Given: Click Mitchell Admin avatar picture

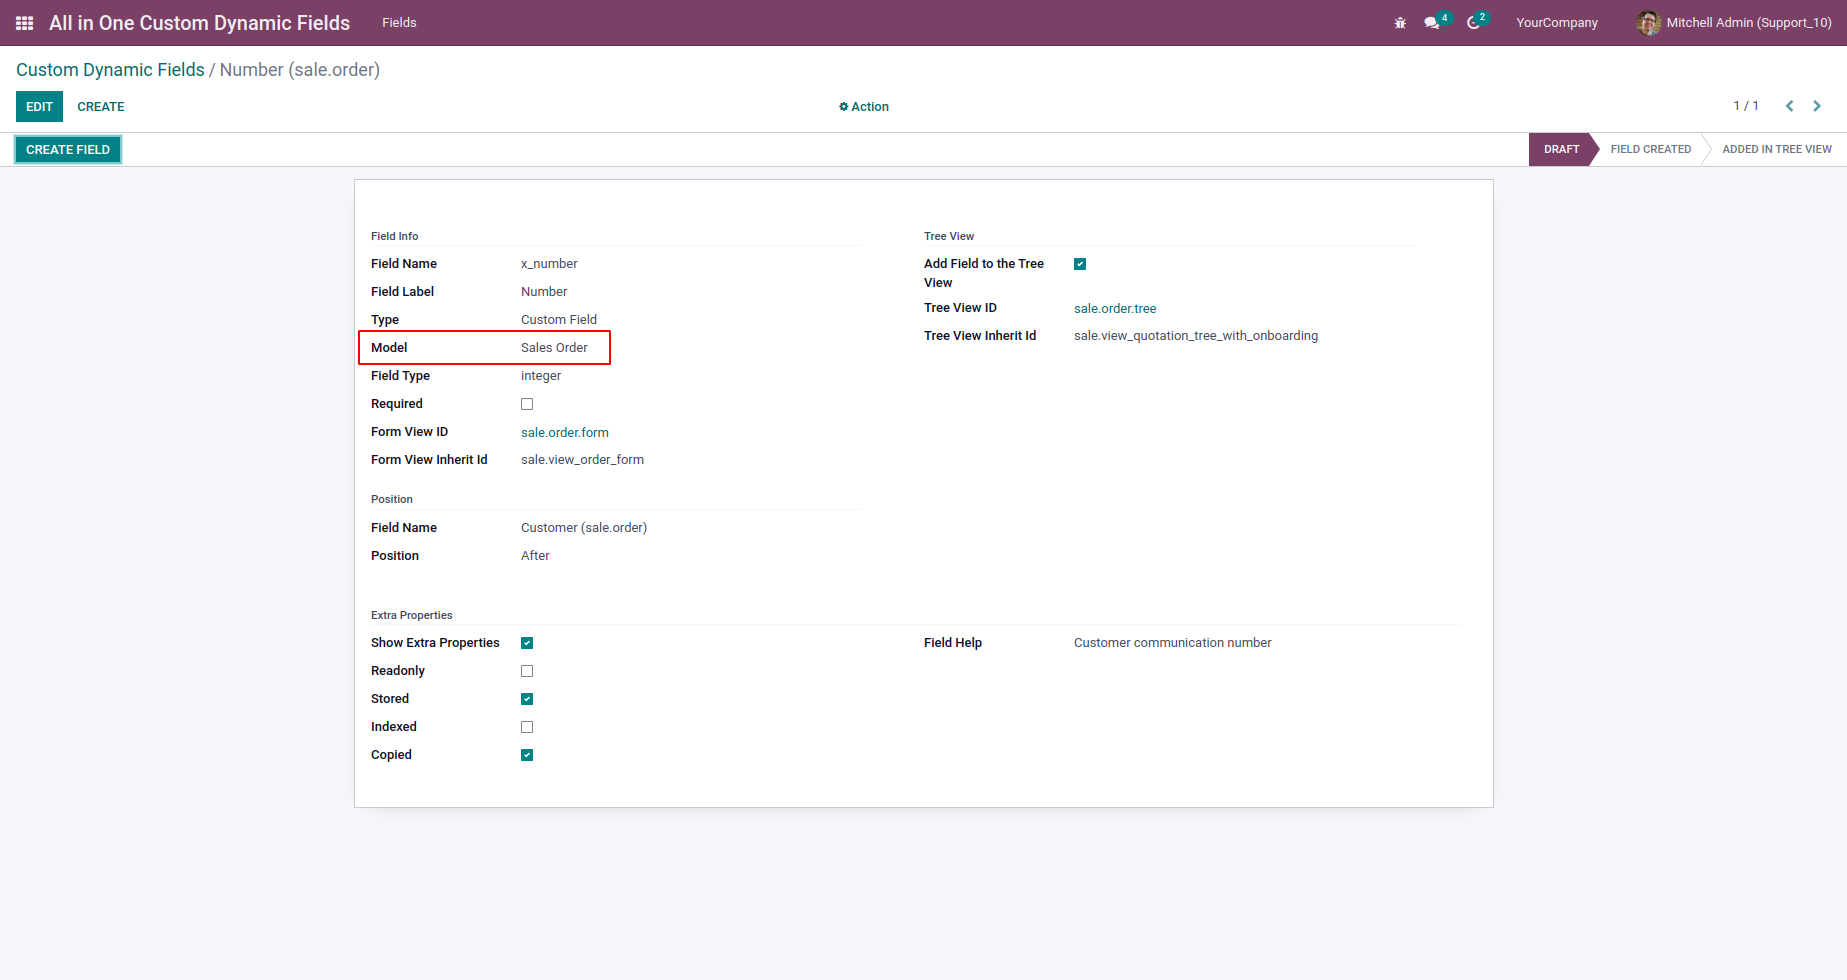Looking at the screenshot, I should click(1648, 23).
